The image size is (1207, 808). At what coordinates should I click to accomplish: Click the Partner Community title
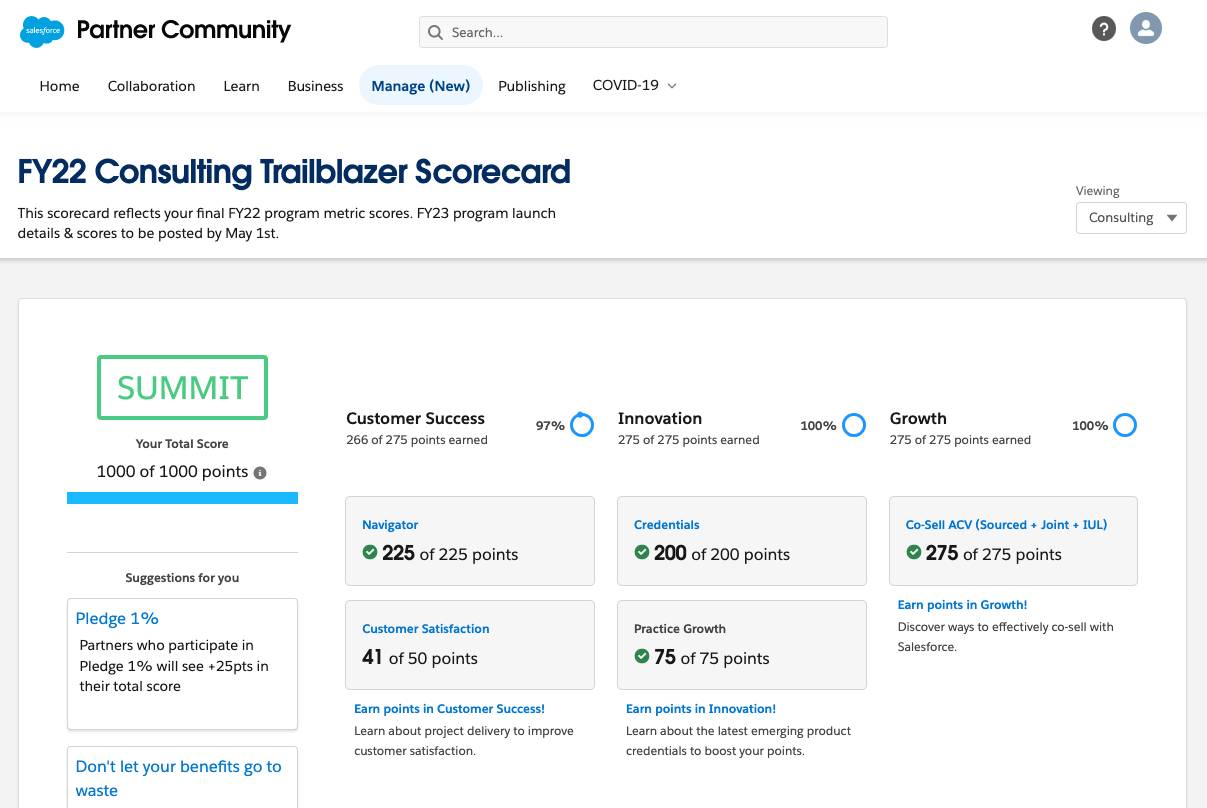click(184, 30)
